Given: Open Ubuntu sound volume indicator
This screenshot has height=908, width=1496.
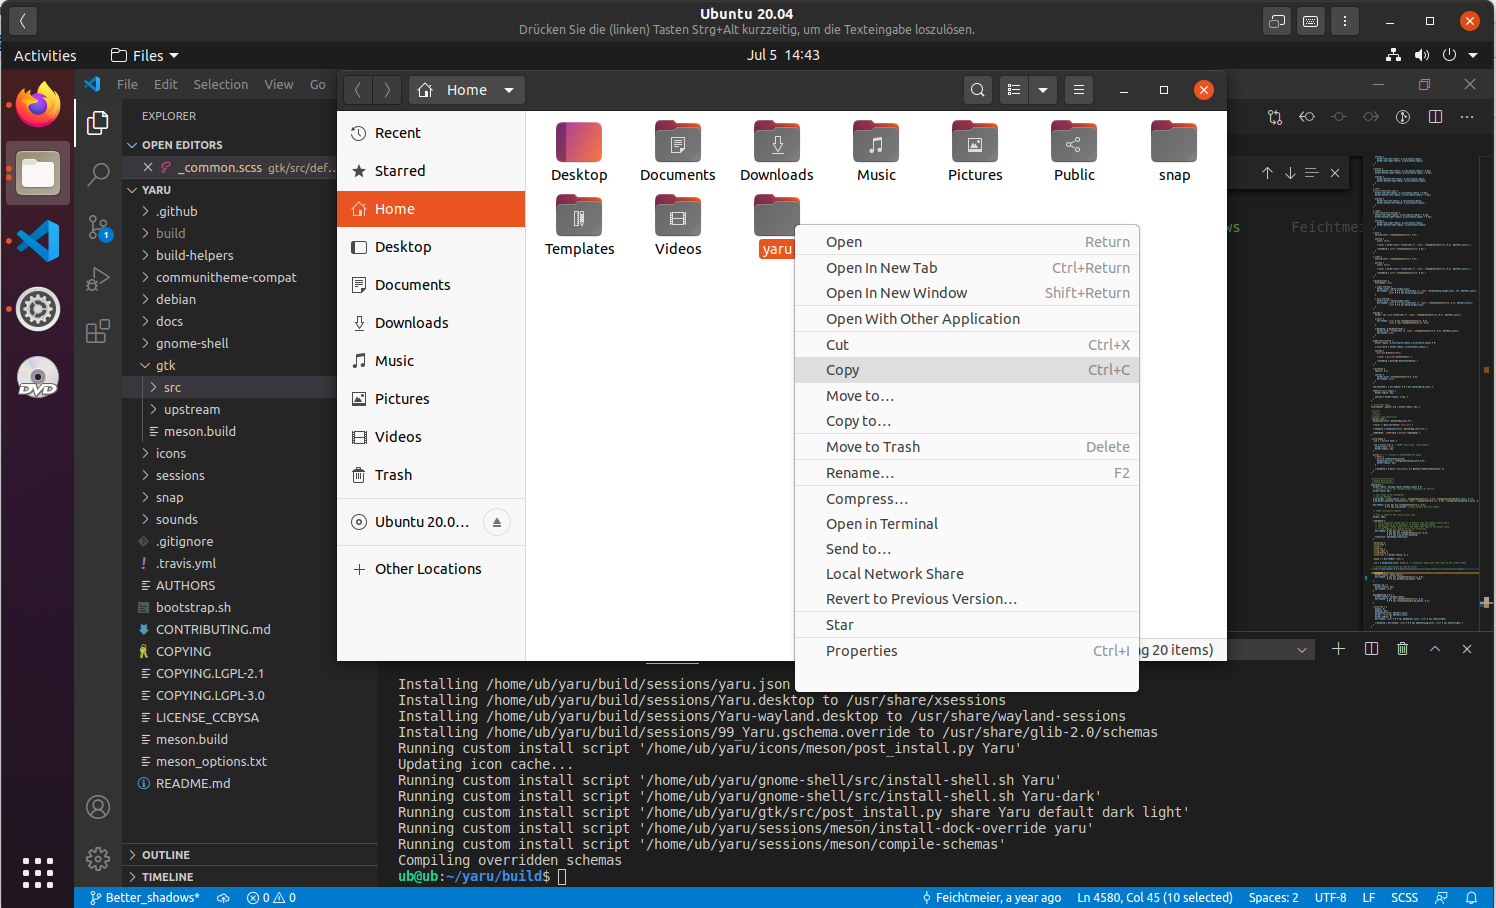Looking at the screenshot, I should (1422, 55).
